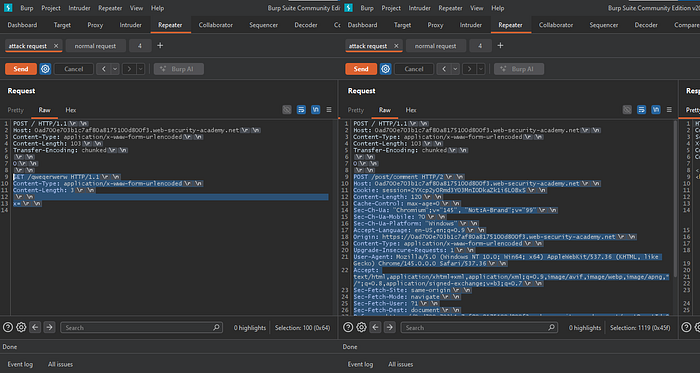Expand back-history dropdown arrow in right window
700x373 pixels.
click(455, 69)
